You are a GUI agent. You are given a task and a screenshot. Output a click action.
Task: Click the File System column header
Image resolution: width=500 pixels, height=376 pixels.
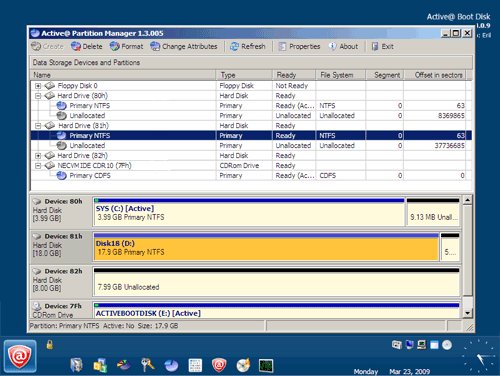click(340, 75)
